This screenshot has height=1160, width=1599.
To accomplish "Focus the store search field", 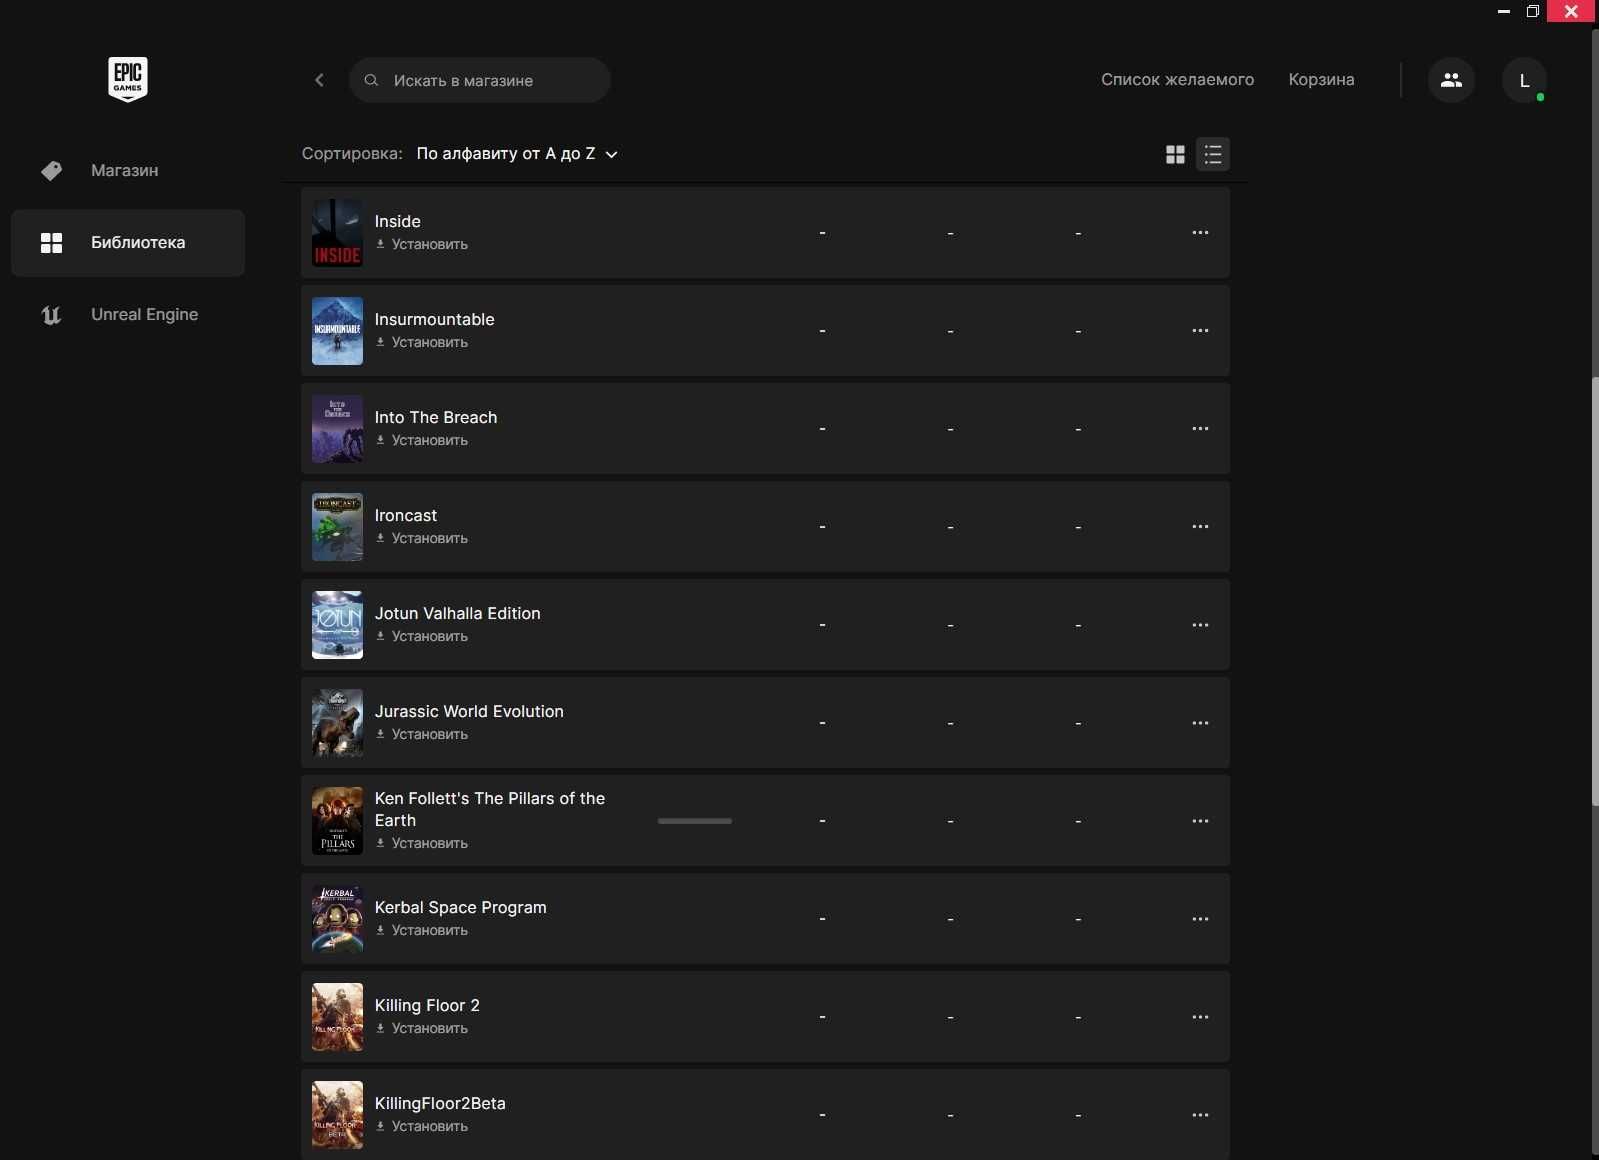I will coord(480,80).
